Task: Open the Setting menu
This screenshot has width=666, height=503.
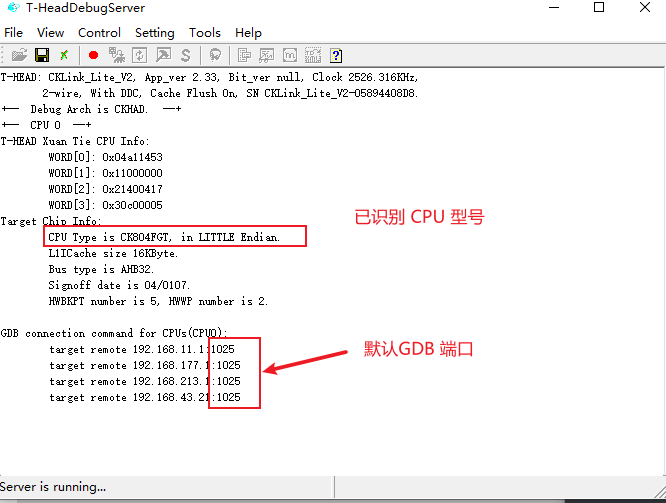Action: point(155,33)
